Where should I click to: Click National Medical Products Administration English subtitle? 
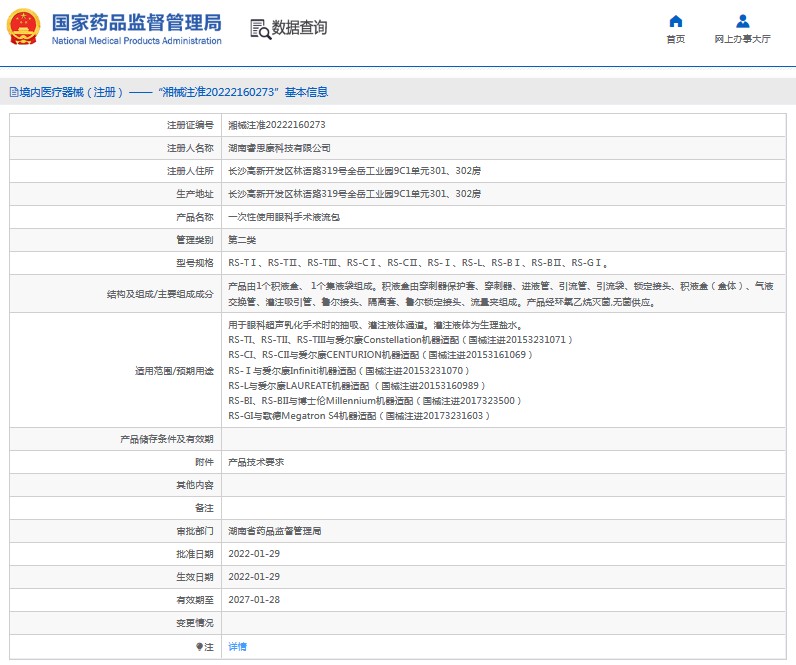point(135,41)
